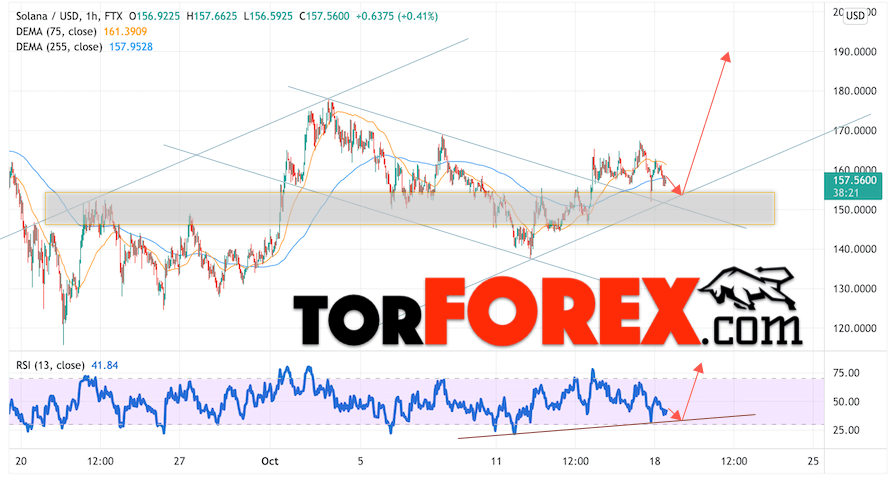Image resolution: width=896 pixels, height=480 pixels.
Task: Click the RSI value 41.84
Action: (x=105, y=365)
